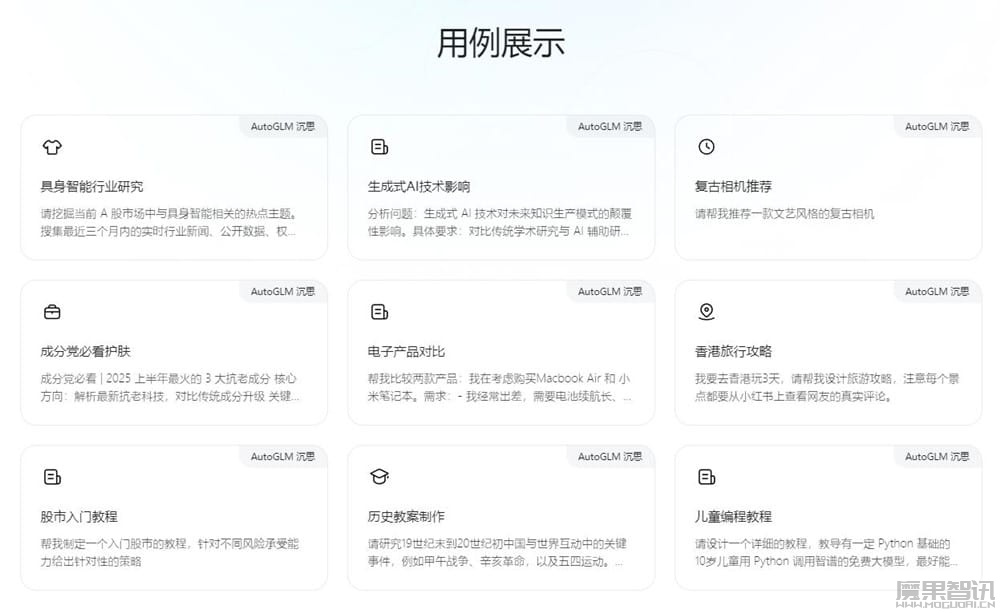
Task: Click AutoGLM 沉思 tag on 股市入门教程 card
Action: (283, 457)
